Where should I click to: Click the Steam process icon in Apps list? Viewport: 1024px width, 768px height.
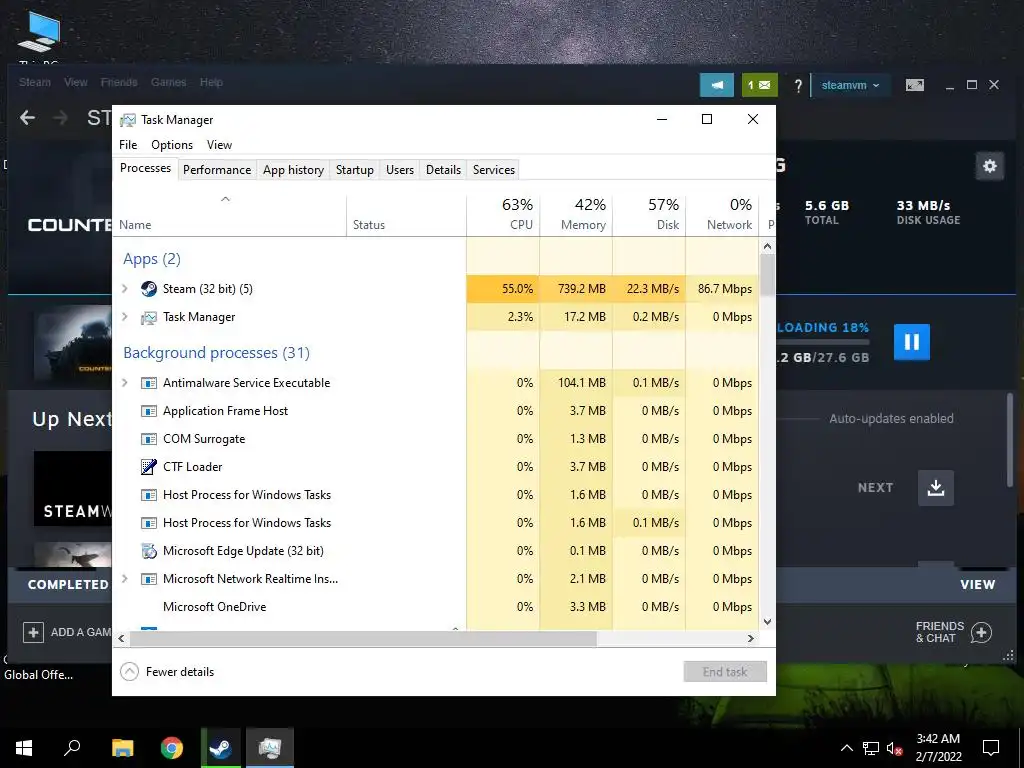tap(149, 289)
